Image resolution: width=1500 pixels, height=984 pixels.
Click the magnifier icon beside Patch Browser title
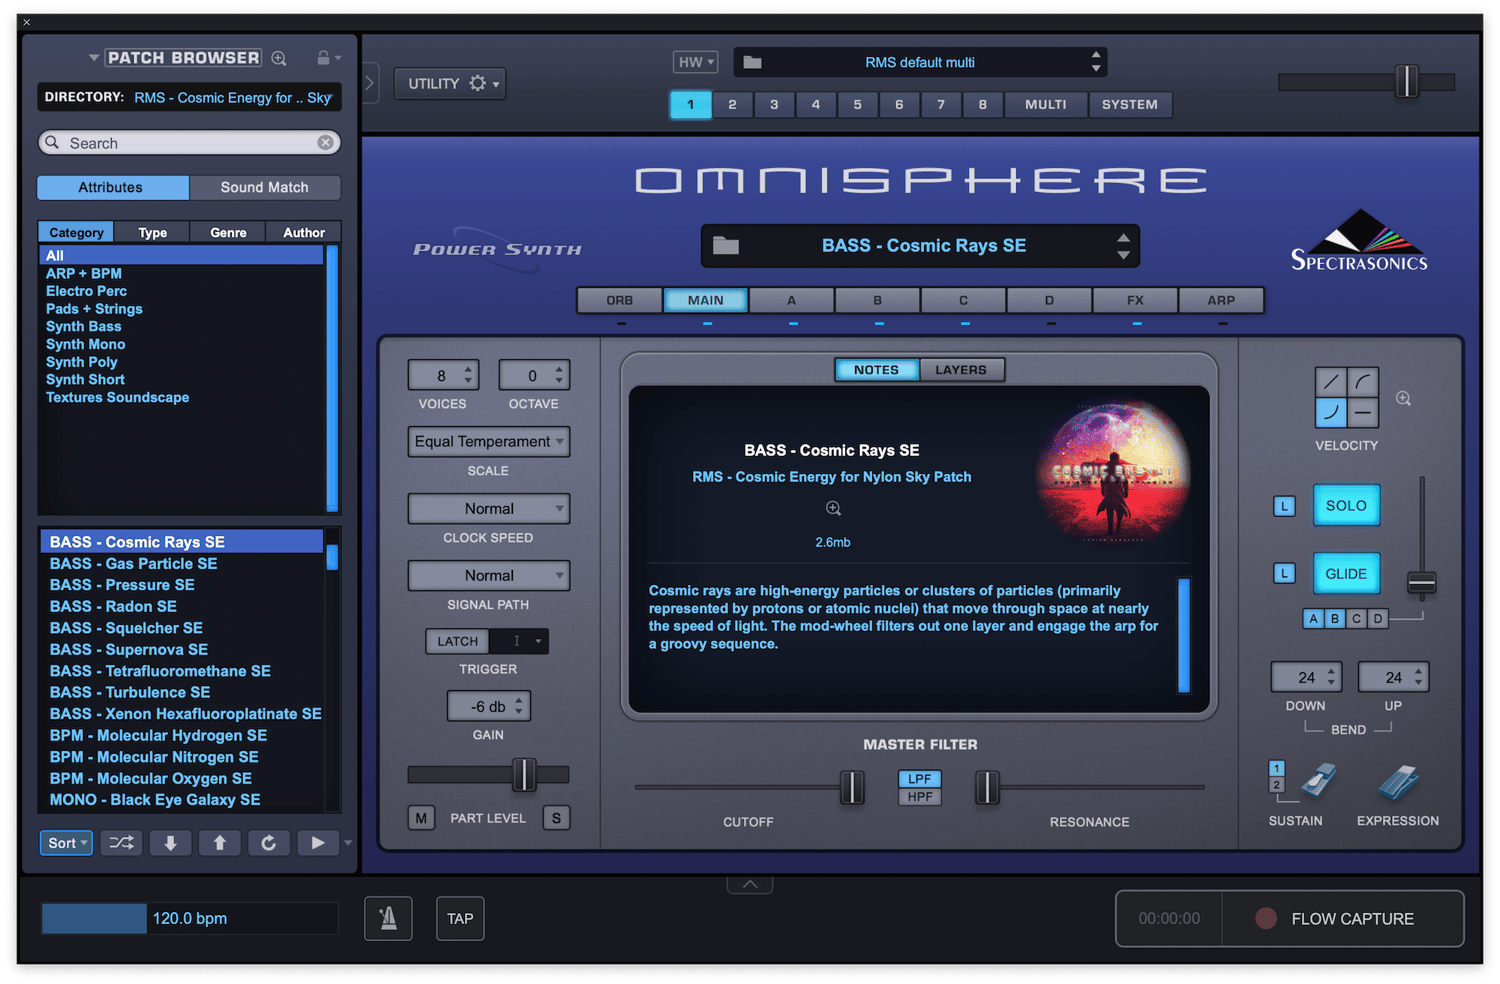(279, 58)
